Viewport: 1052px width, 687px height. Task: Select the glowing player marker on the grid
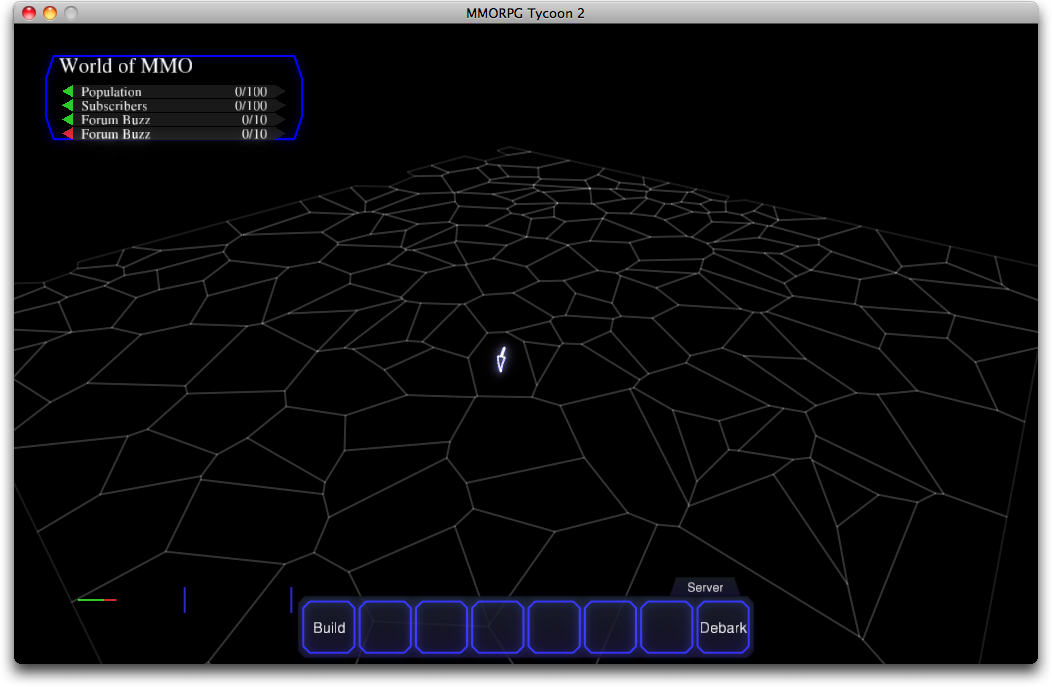tap(501, 360)
